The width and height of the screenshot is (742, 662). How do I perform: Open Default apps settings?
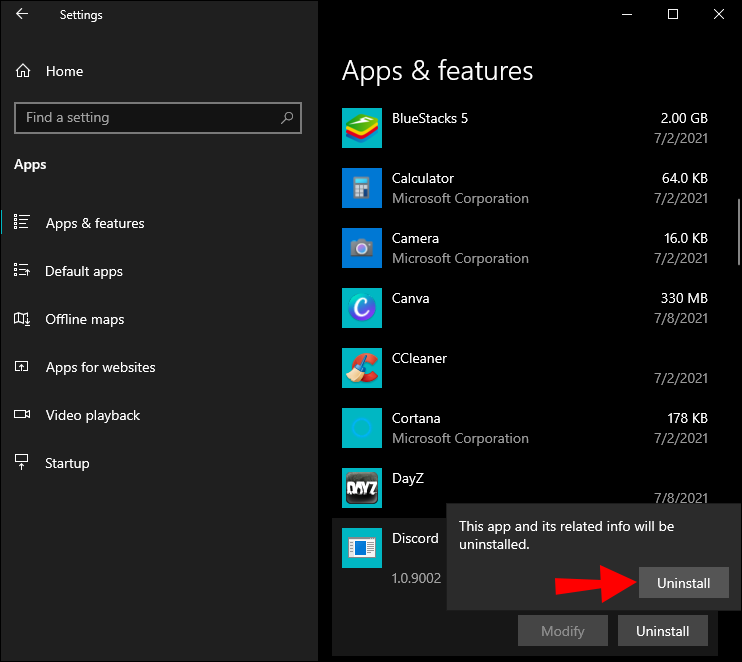[84, 271]
